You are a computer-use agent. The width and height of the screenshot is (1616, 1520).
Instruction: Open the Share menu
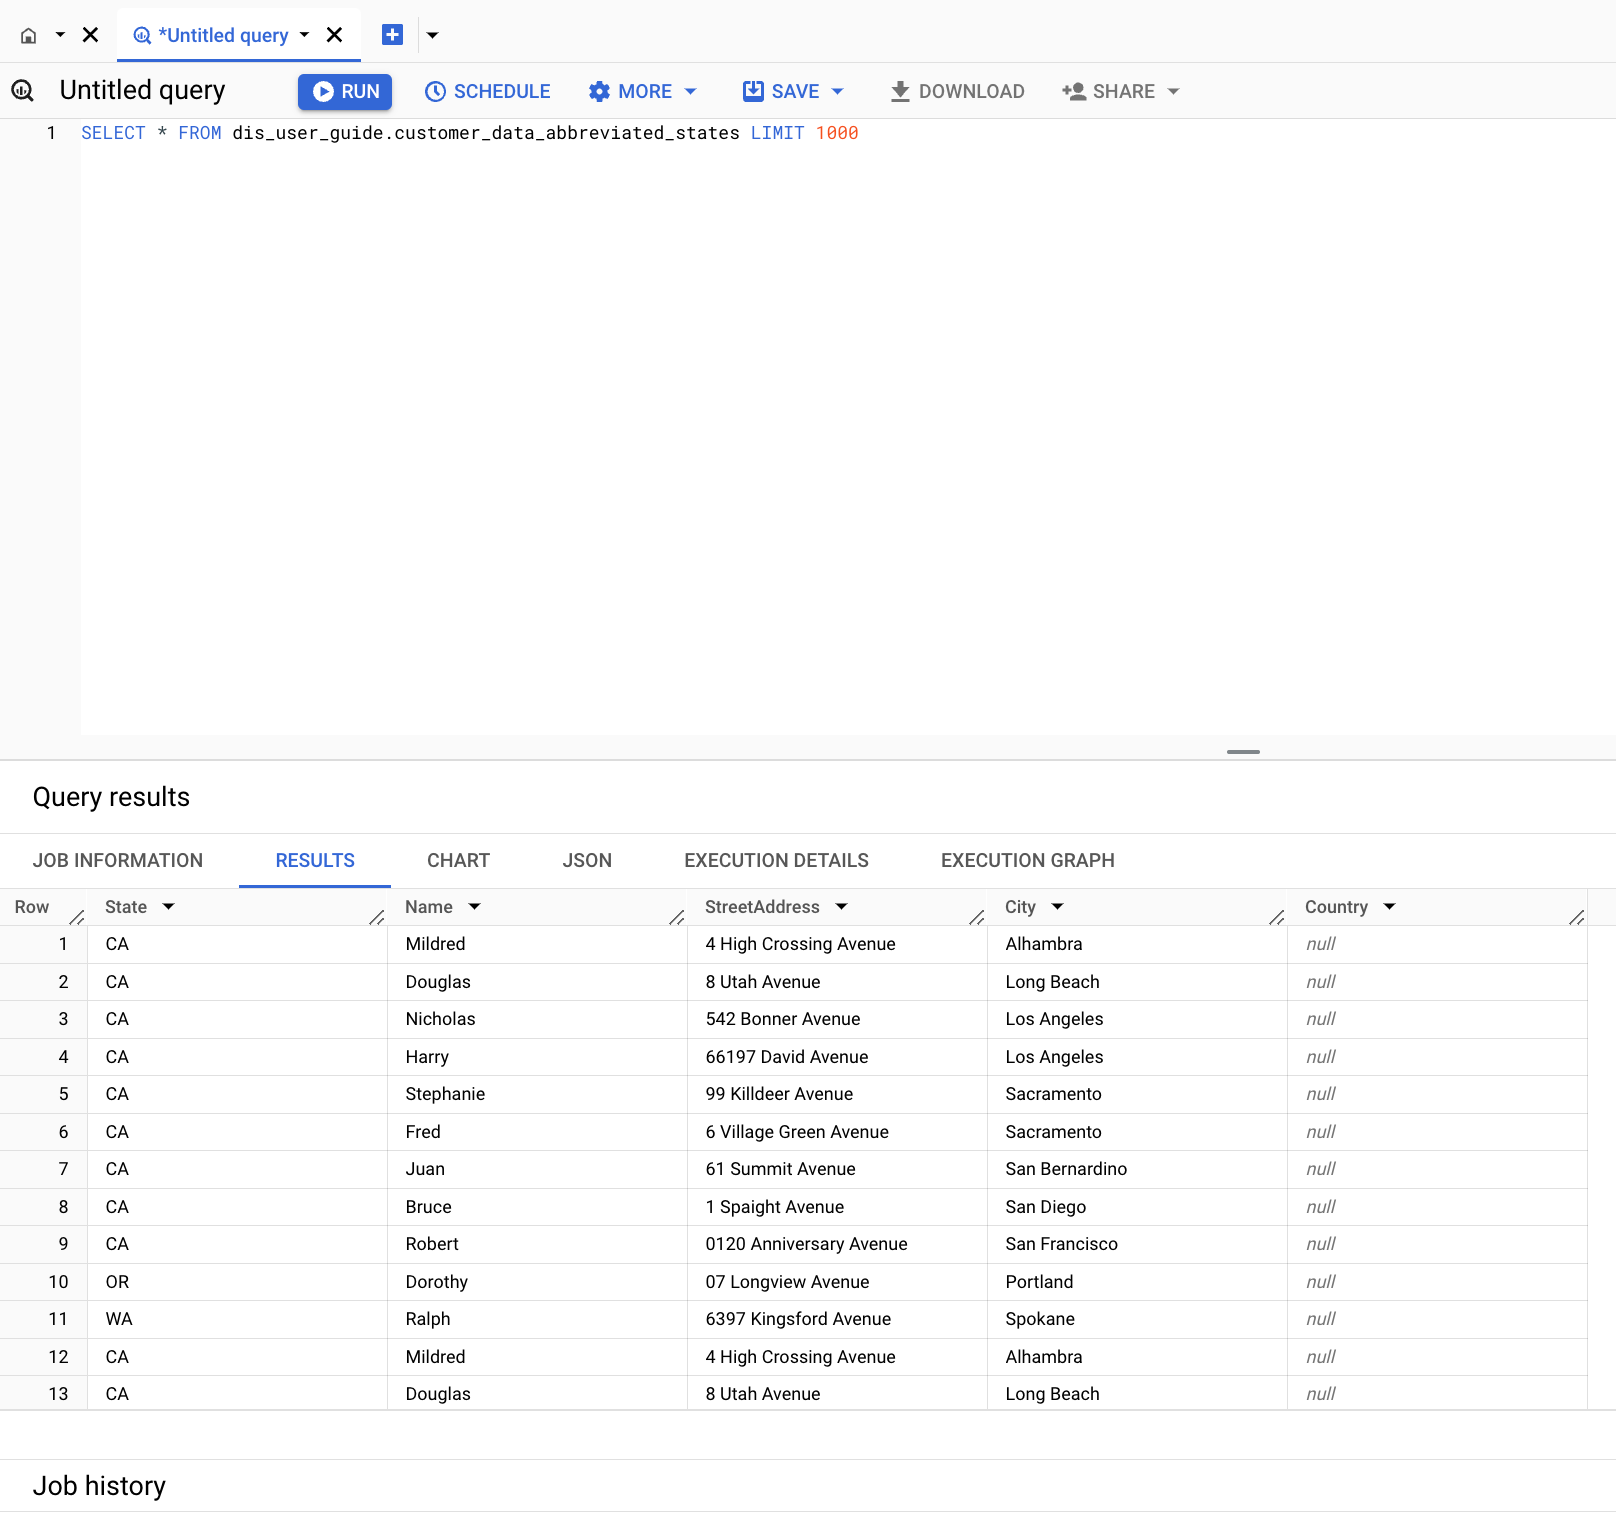coord(1120,91)
